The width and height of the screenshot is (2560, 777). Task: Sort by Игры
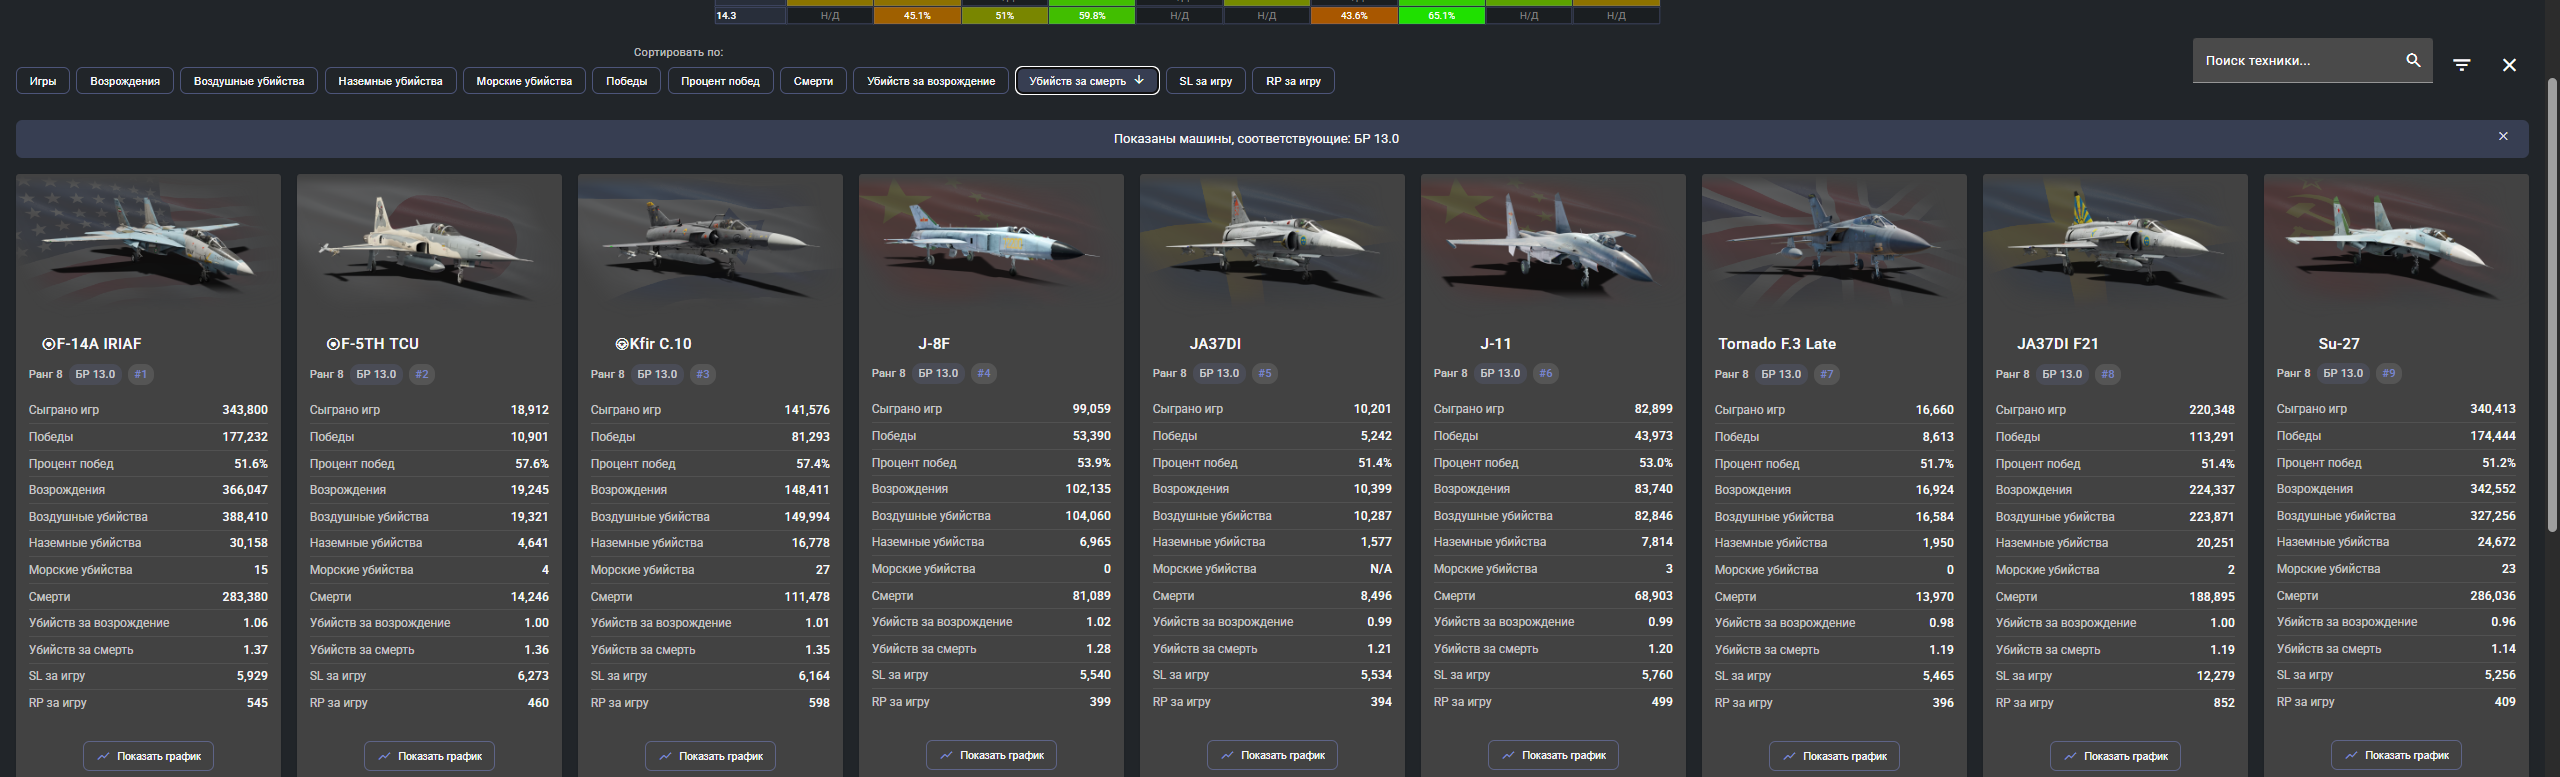pos(43,81)
